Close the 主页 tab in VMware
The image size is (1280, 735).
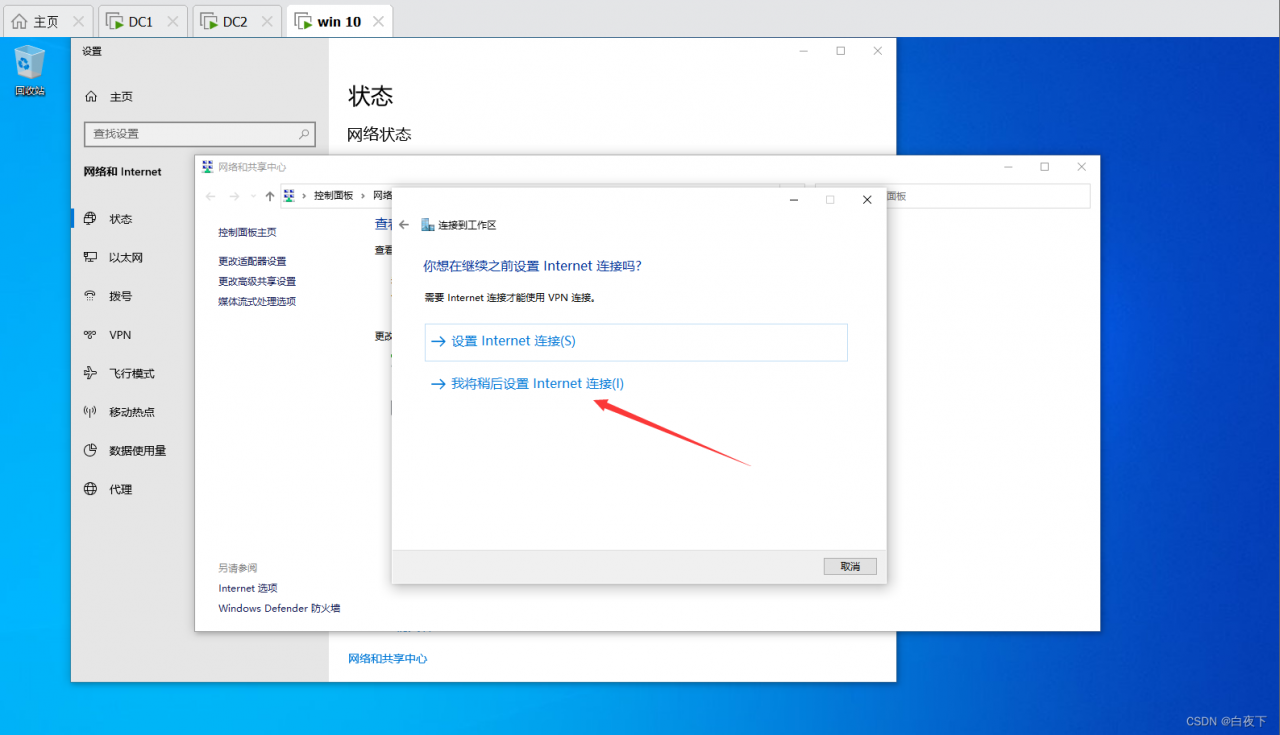pyautogui.click(x=79, y=21)
